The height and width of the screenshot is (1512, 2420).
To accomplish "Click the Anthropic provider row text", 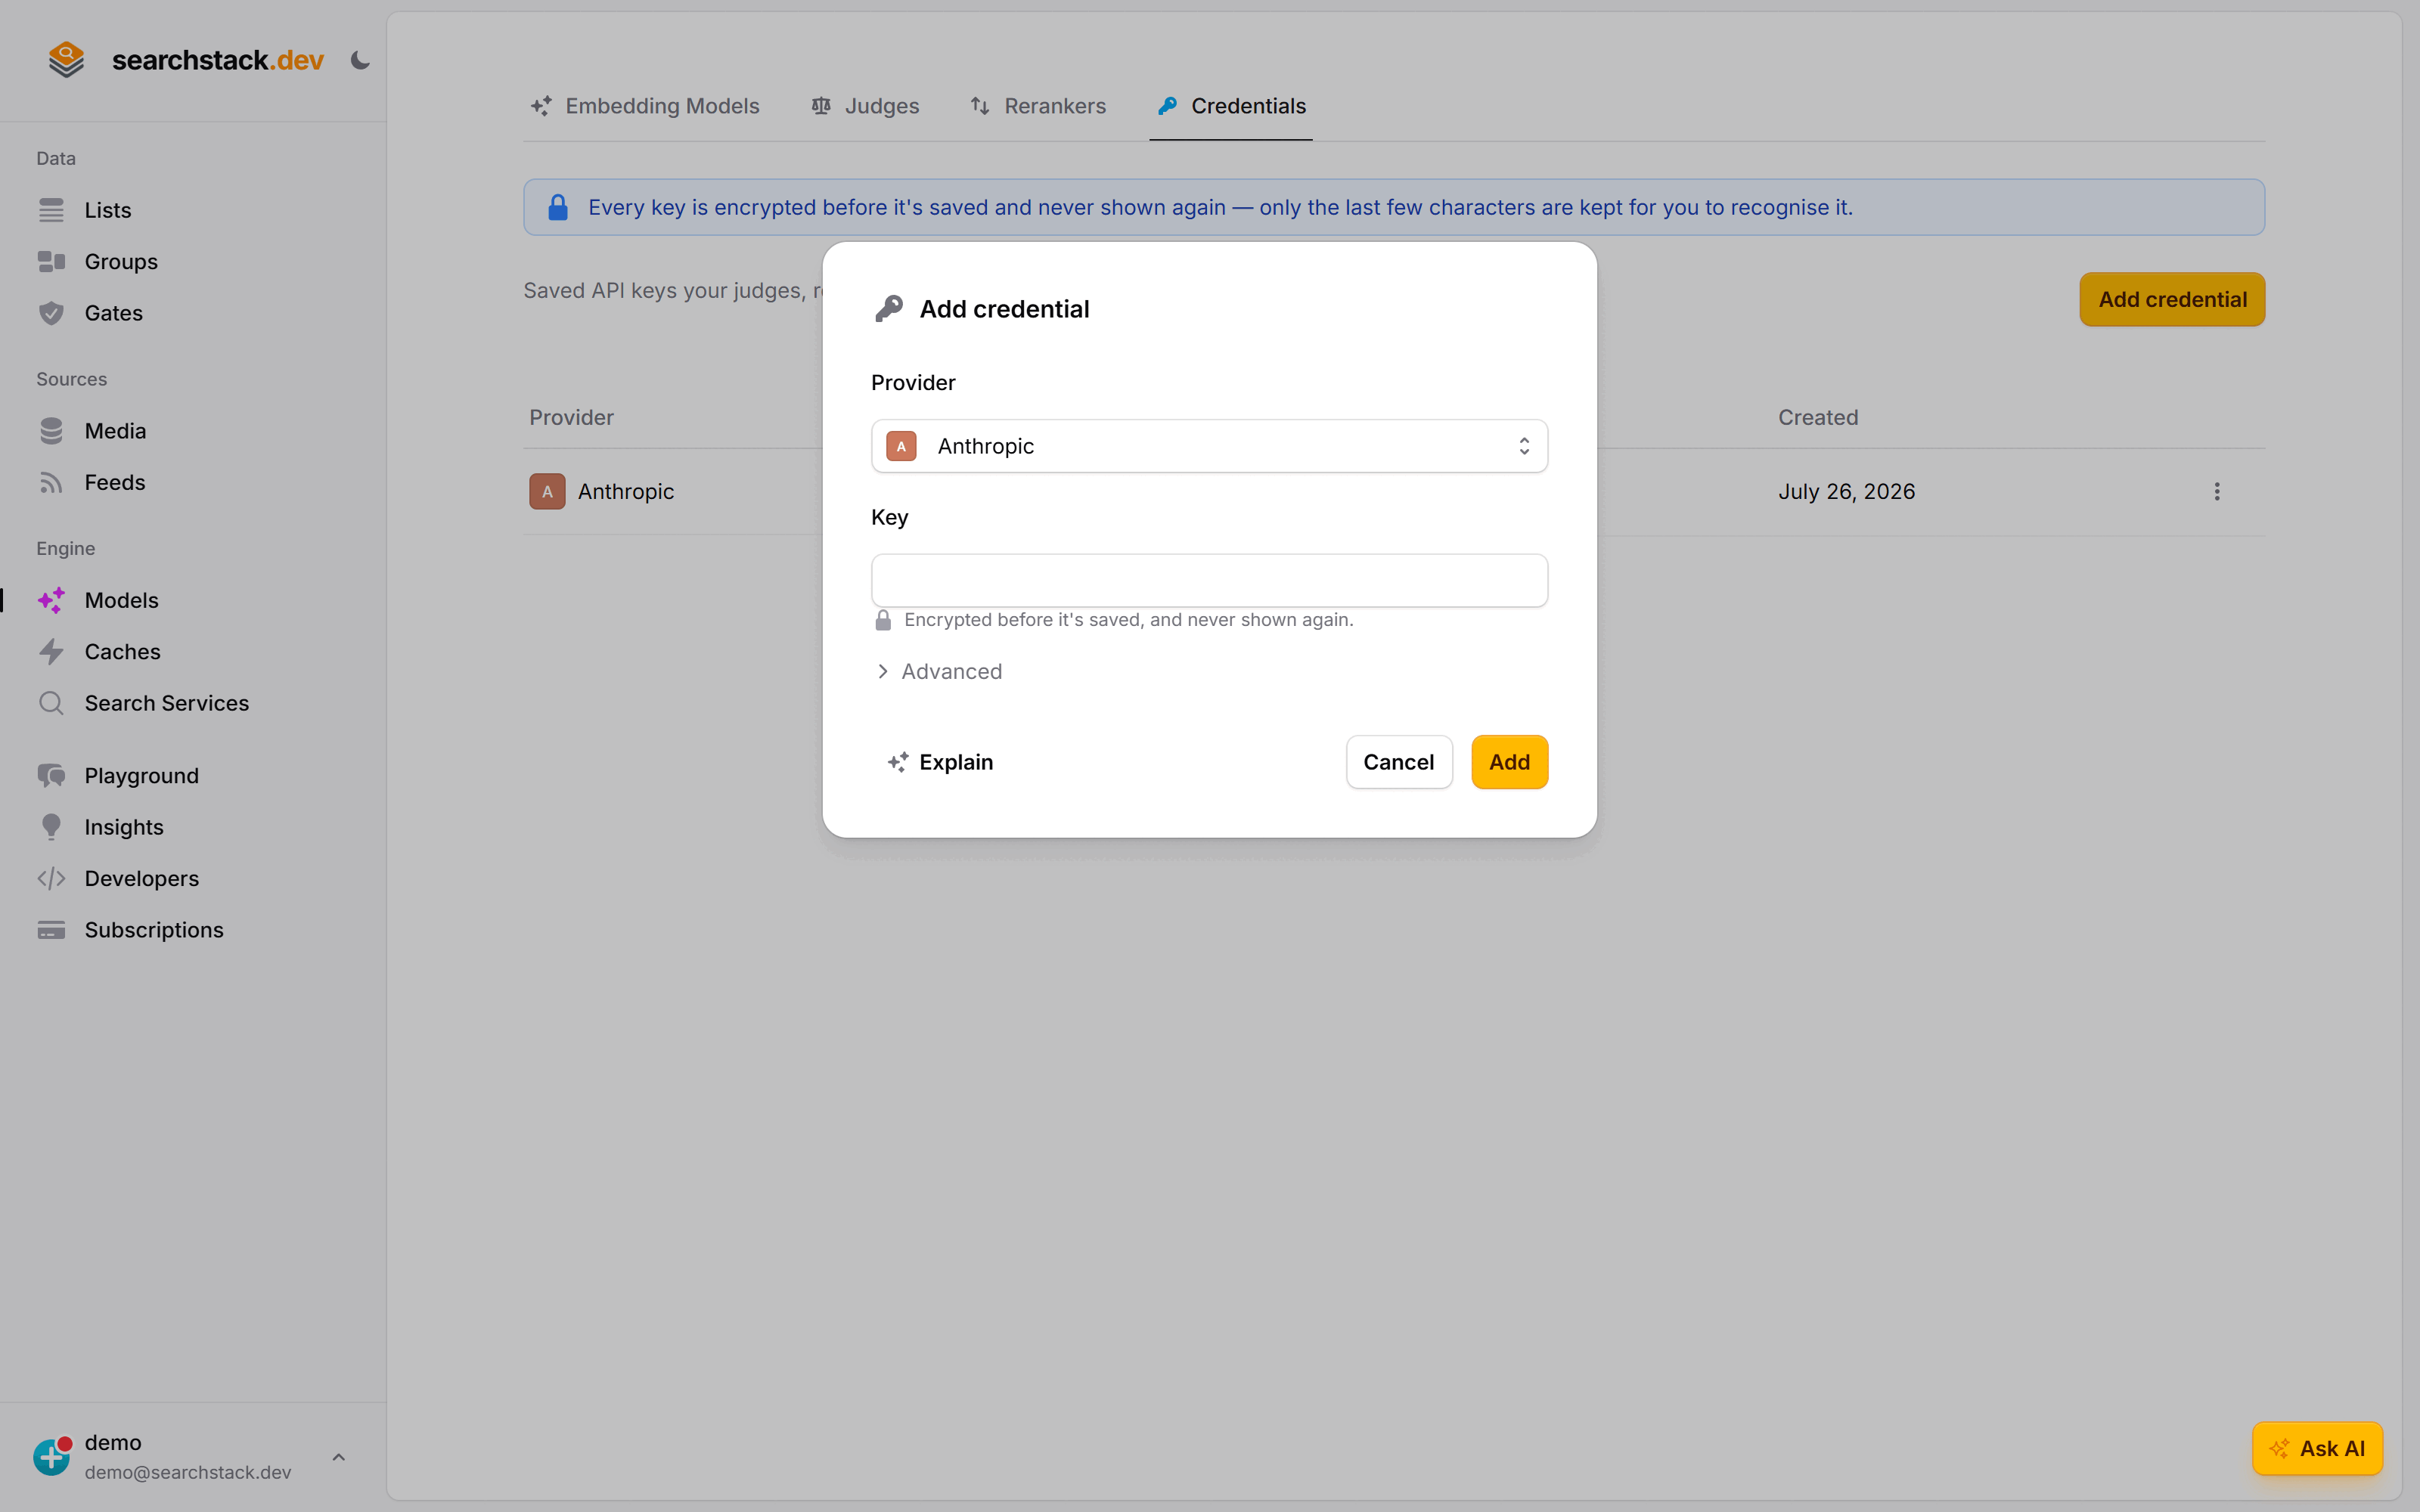I will click(626, 492).
